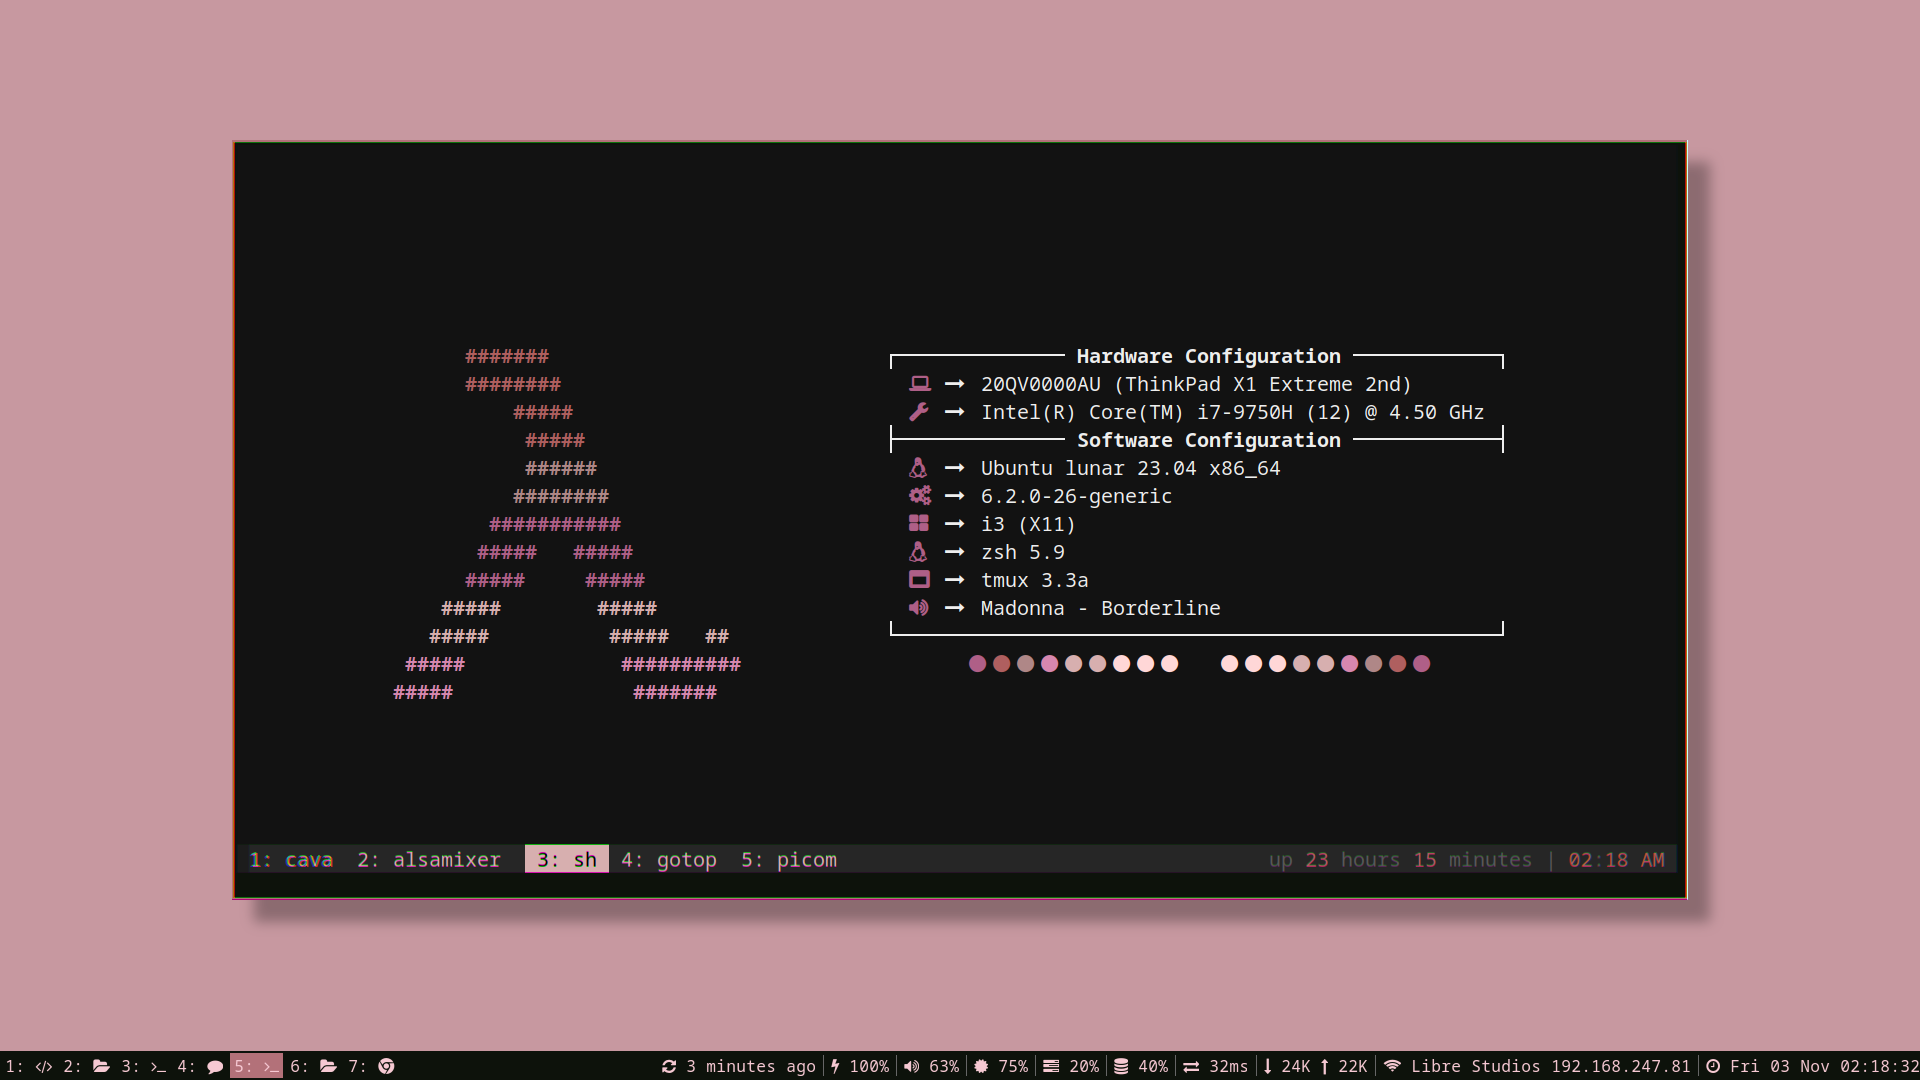The height and width of the screenshot is (1080, 1920).
Task: Click the WiFi icon near Libre Studios
Action: tap(1394, 1066)
